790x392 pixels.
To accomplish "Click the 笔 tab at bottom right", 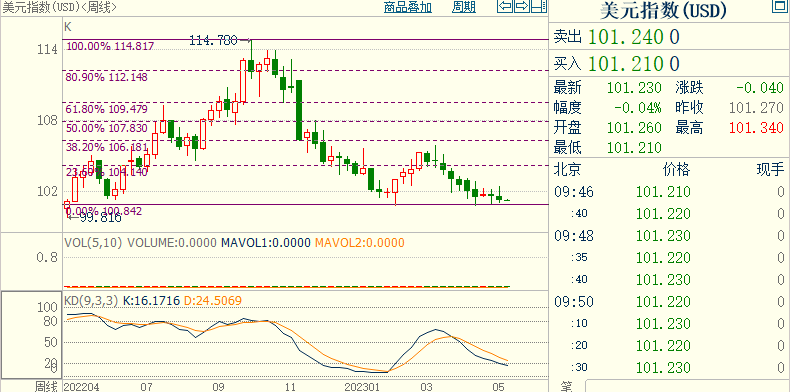I will (x=566, y=387).
